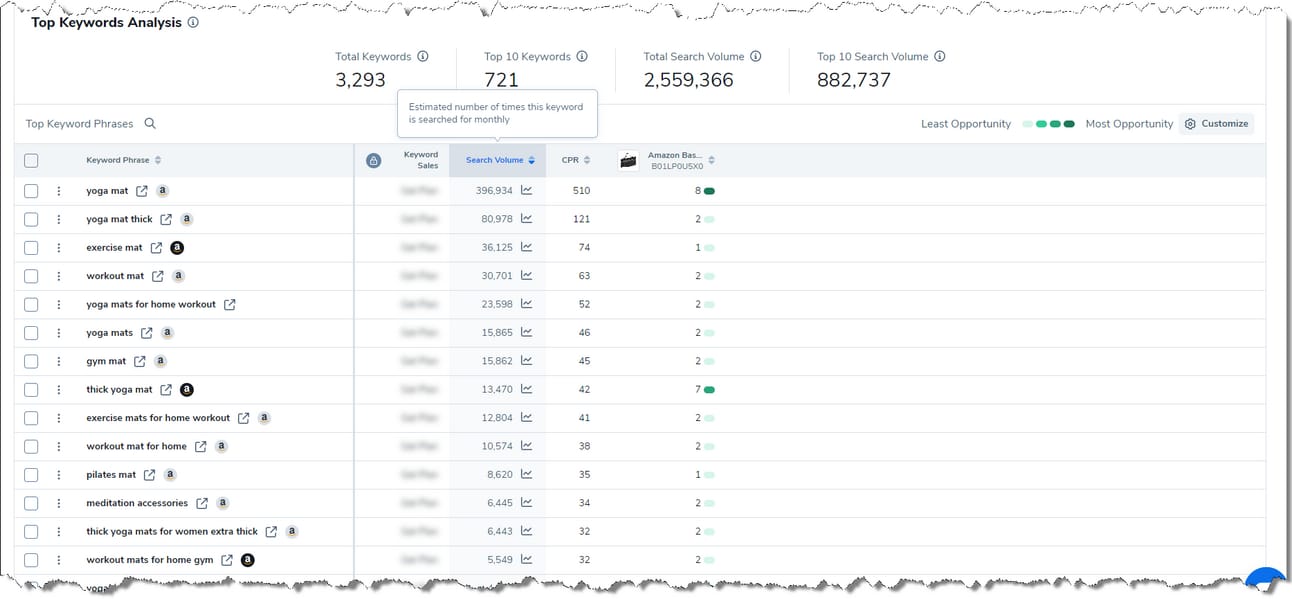Click the lock icon in the Keyword Sales column
1292x599 pixels.
pos(373,160)
